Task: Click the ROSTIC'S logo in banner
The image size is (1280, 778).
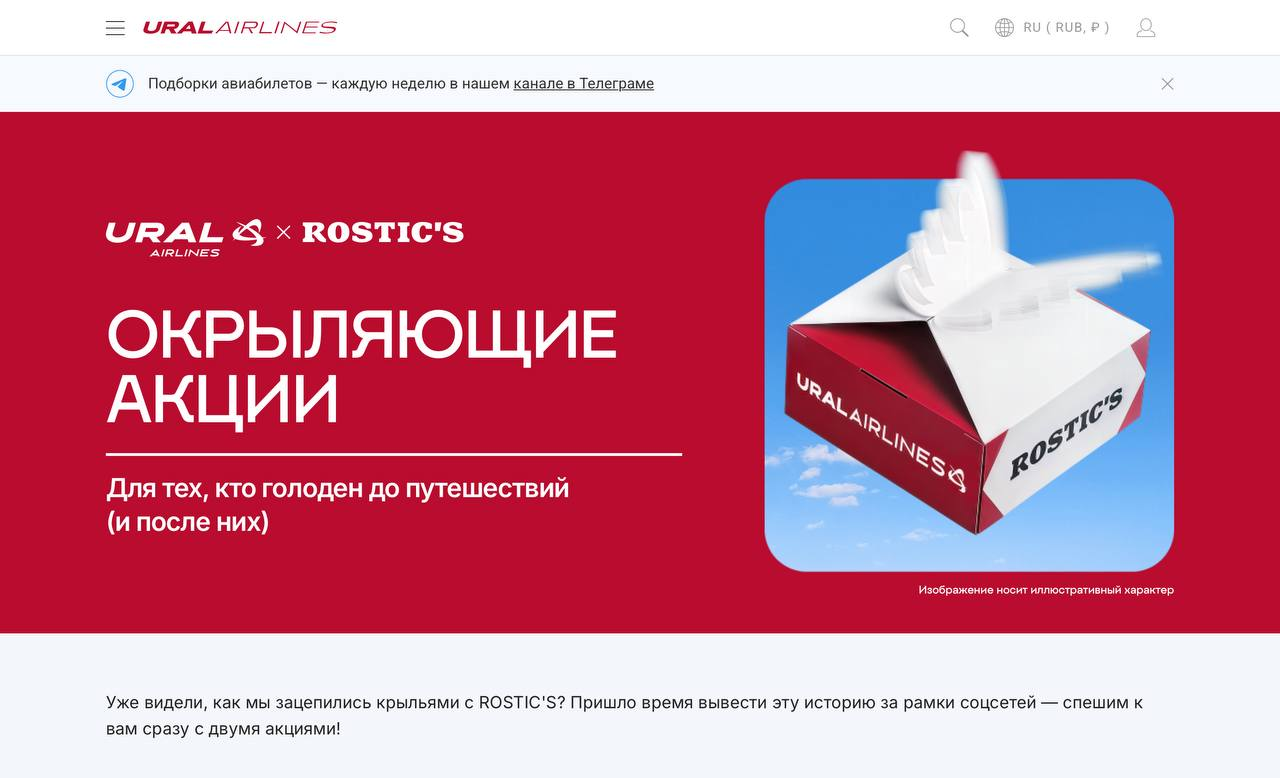Action: pos(383,232)
